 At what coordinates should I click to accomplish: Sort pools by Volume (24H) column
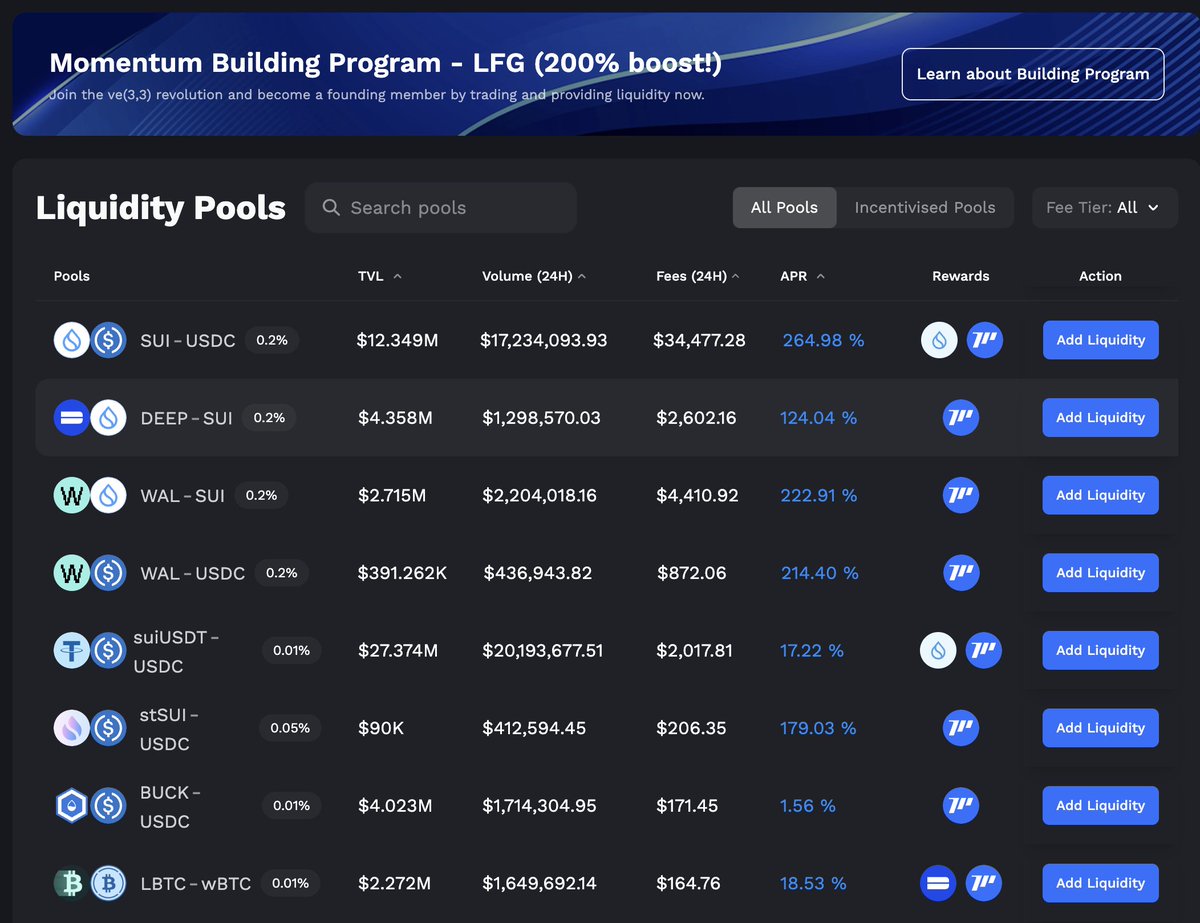534,276
